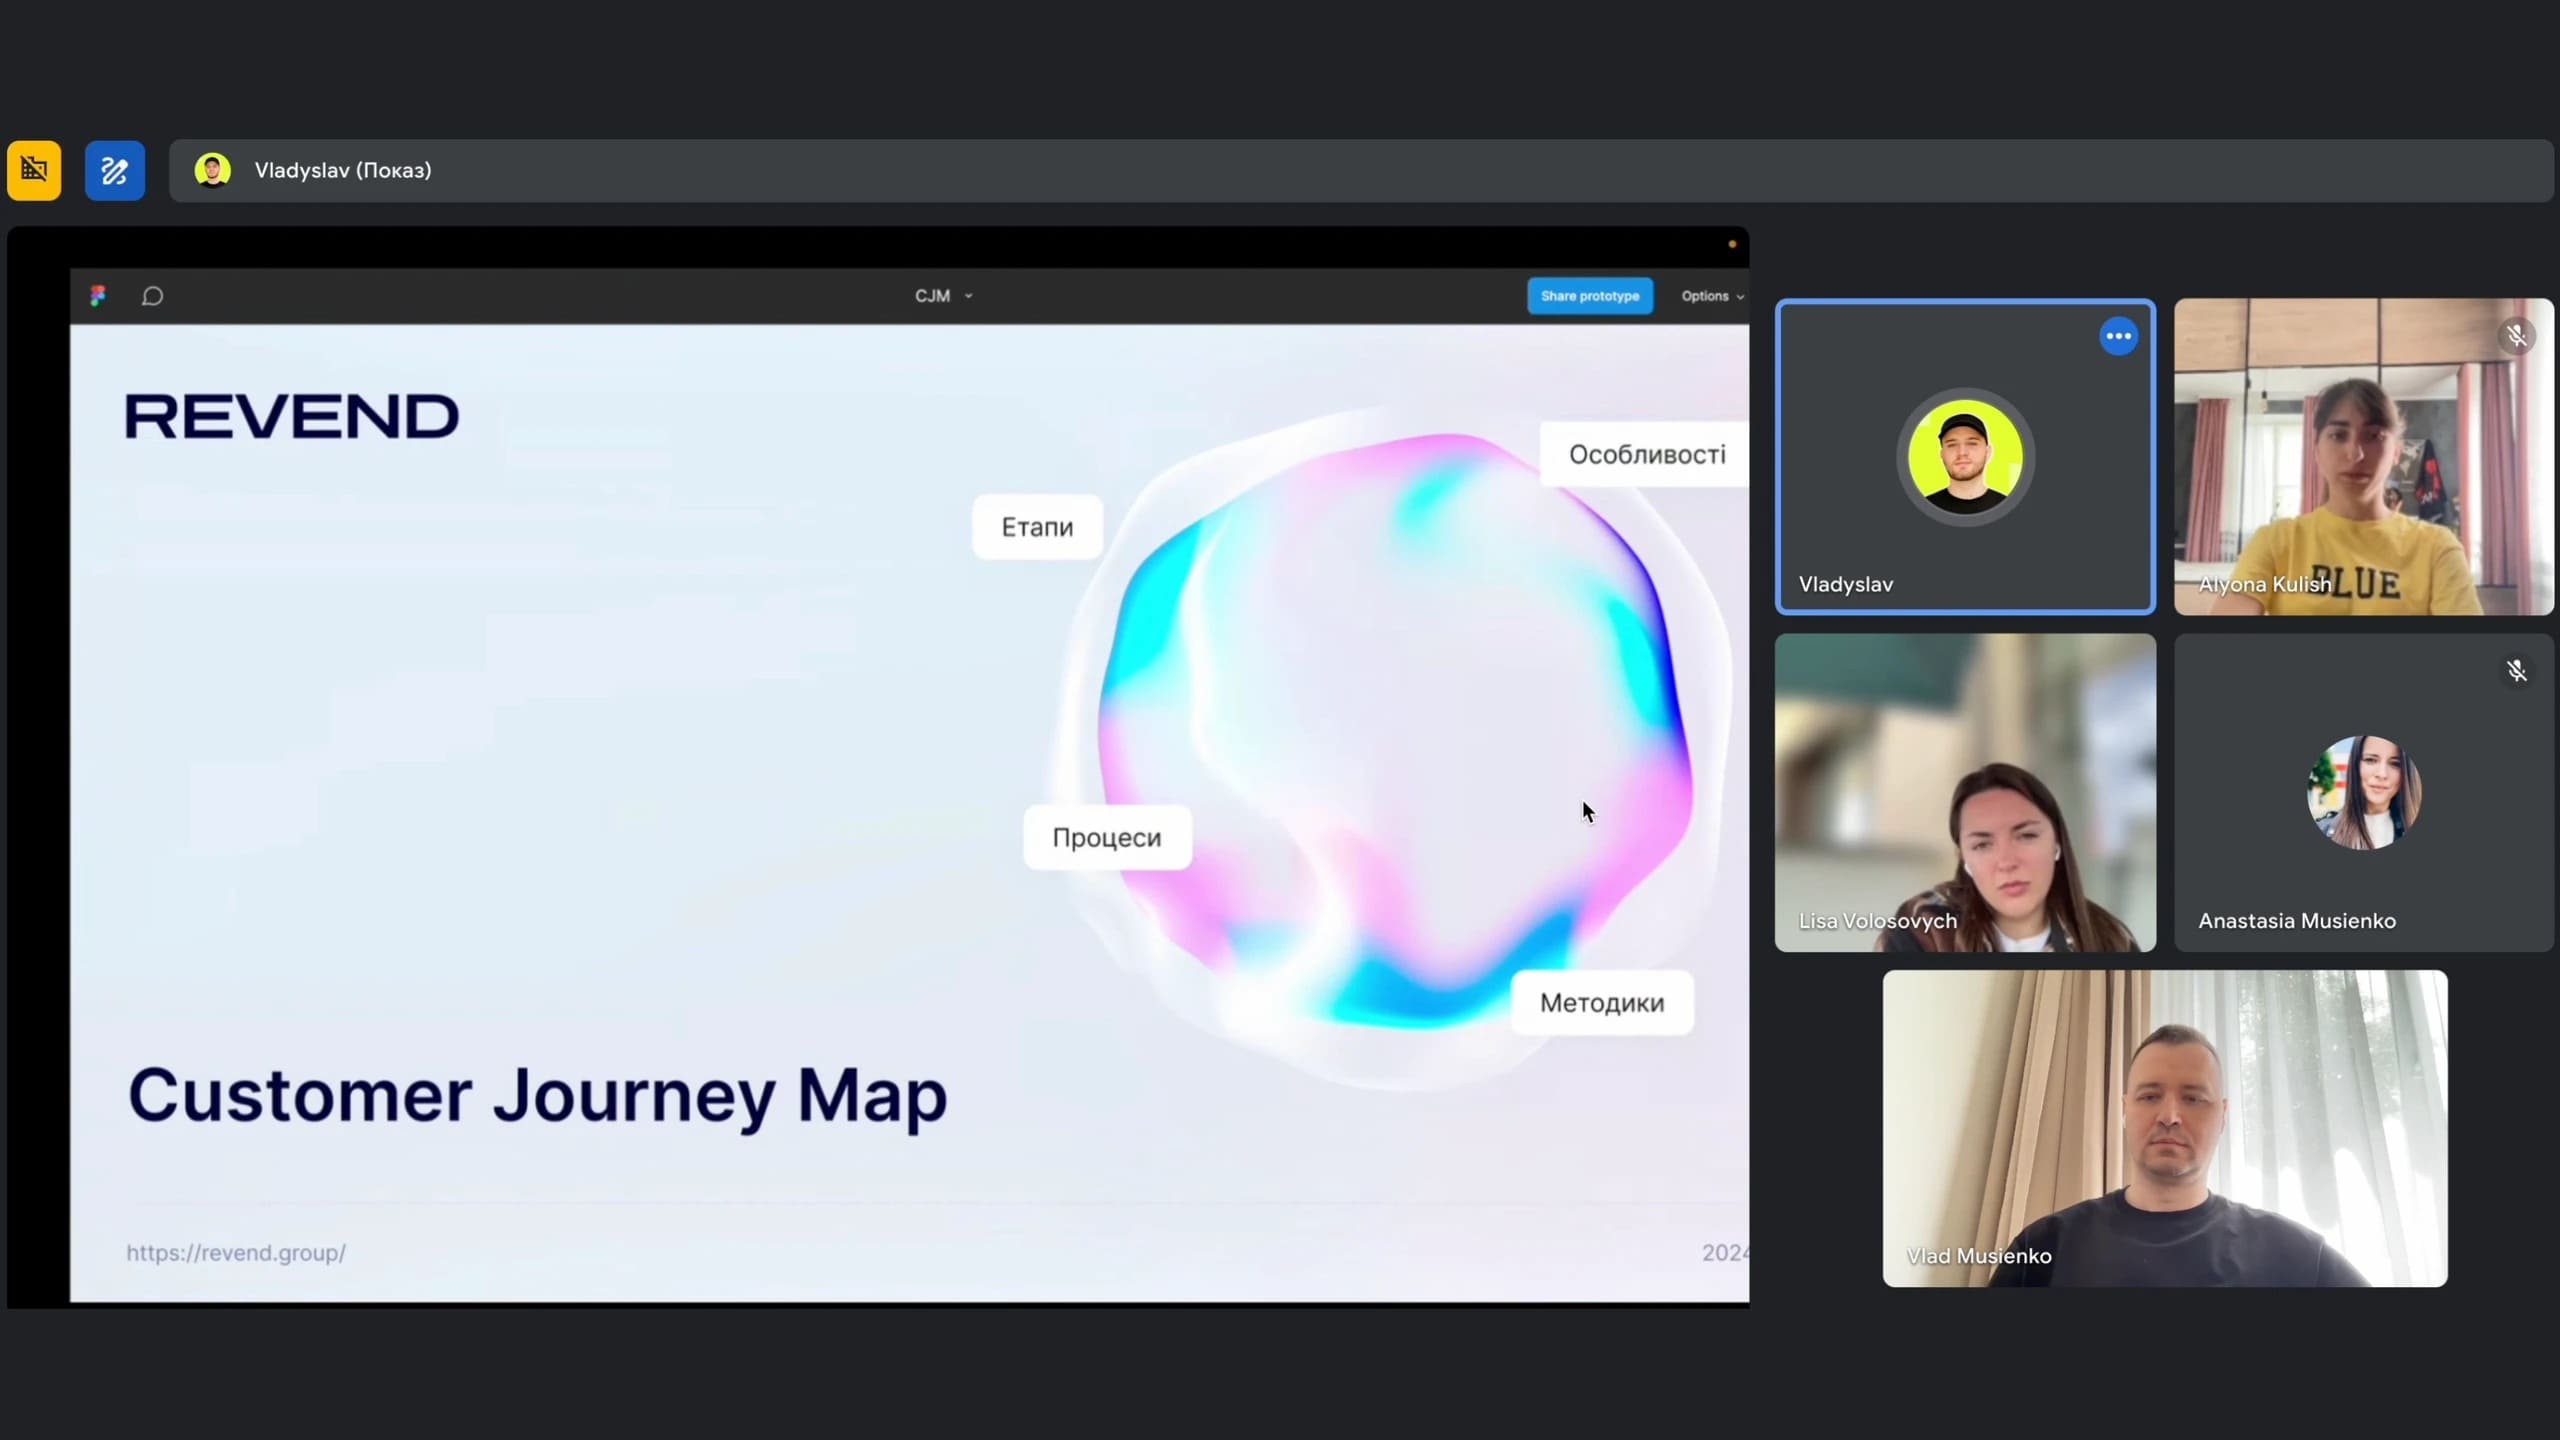Open the three-dot menu on Vladyslav's tile
2560x1440 pixels.
tap(2118, 336)
